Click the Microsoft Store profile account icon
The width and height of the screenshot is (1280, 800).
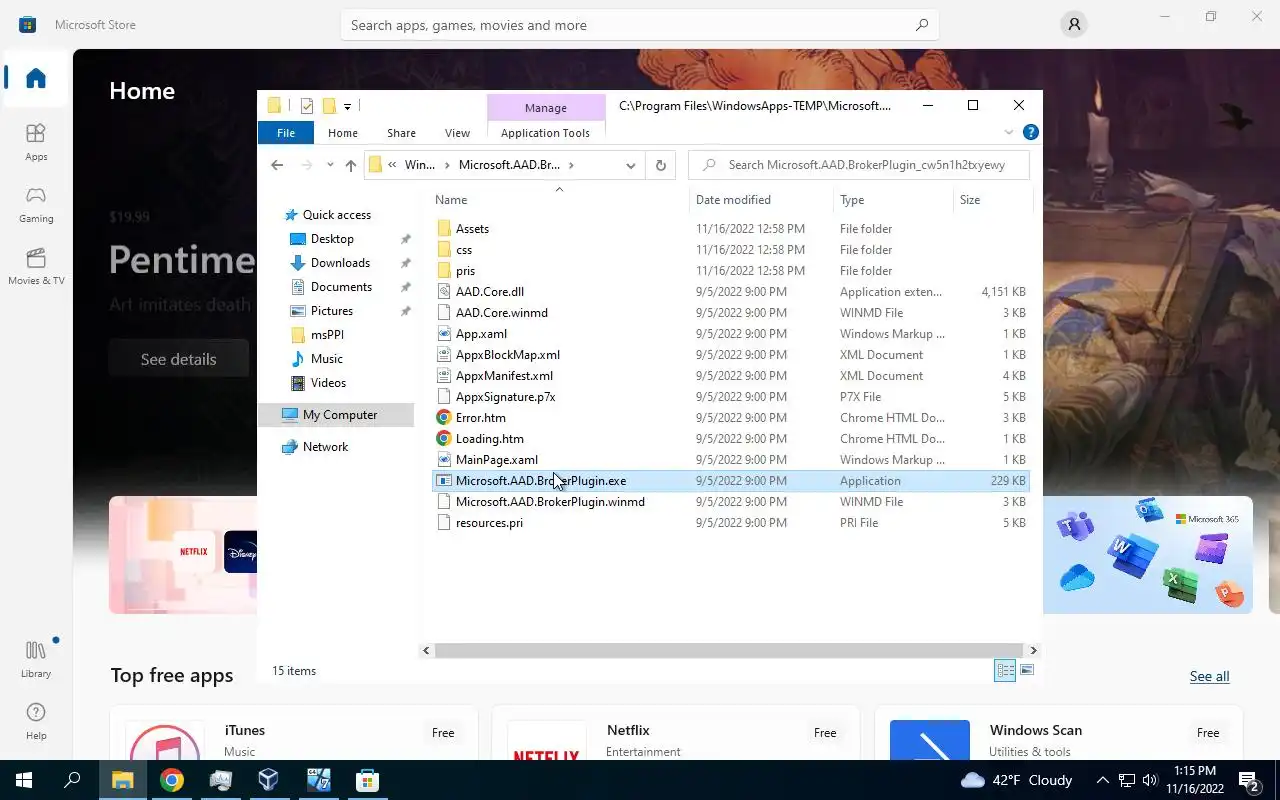1074,25
